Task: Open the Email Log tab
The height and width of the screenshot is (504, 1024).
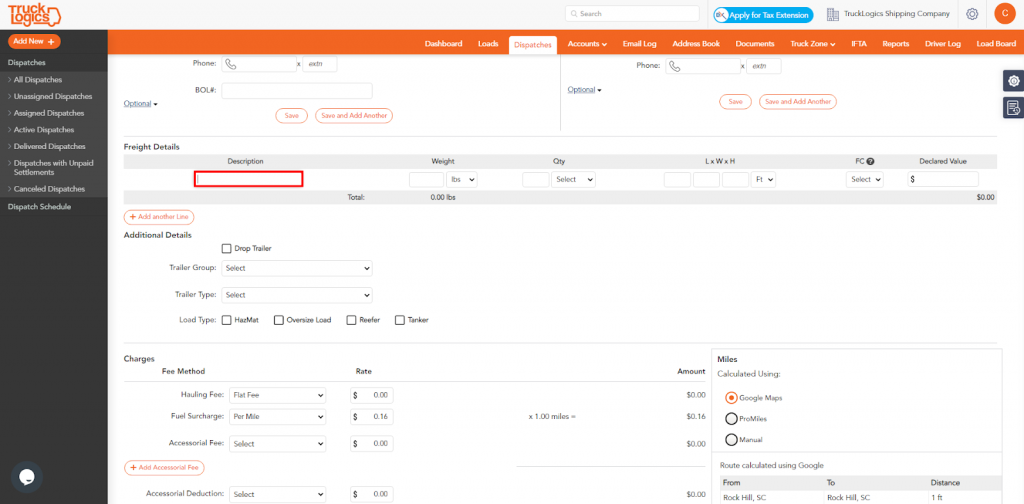Action: click(x=639, y=44)
